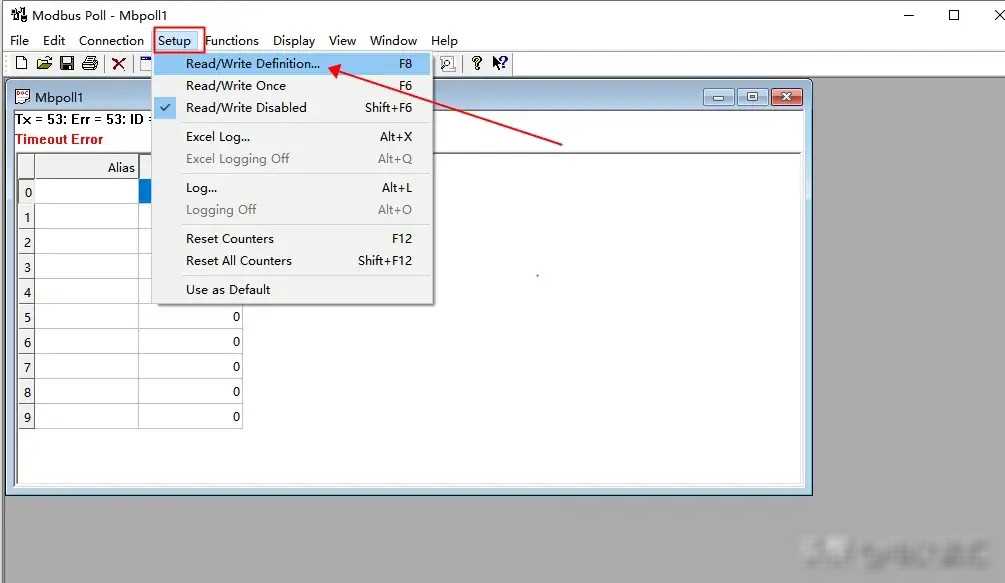Minimize the Modbus Poll main window
Viewport: 1005px width, 583px height.
tap(909, 15)
